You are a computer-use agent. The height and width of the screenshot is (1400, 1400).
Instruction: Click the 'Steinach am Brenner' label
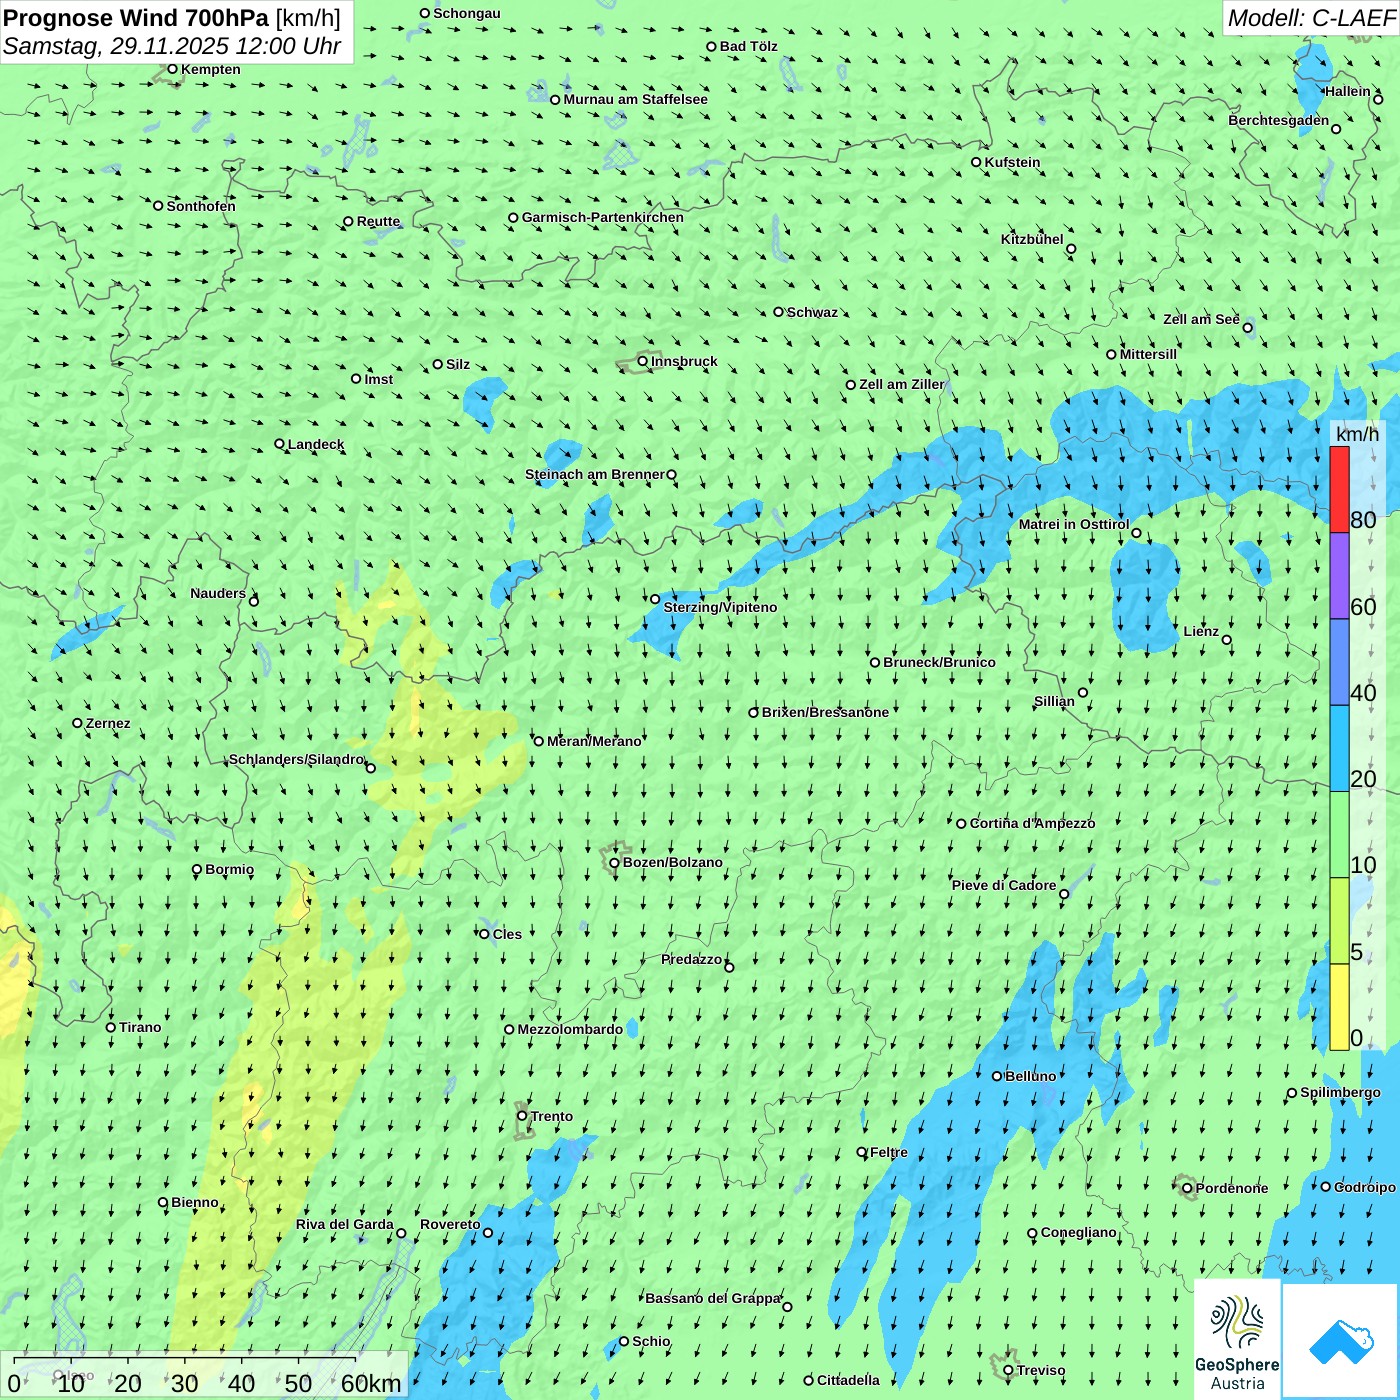[x=595, y=474]
